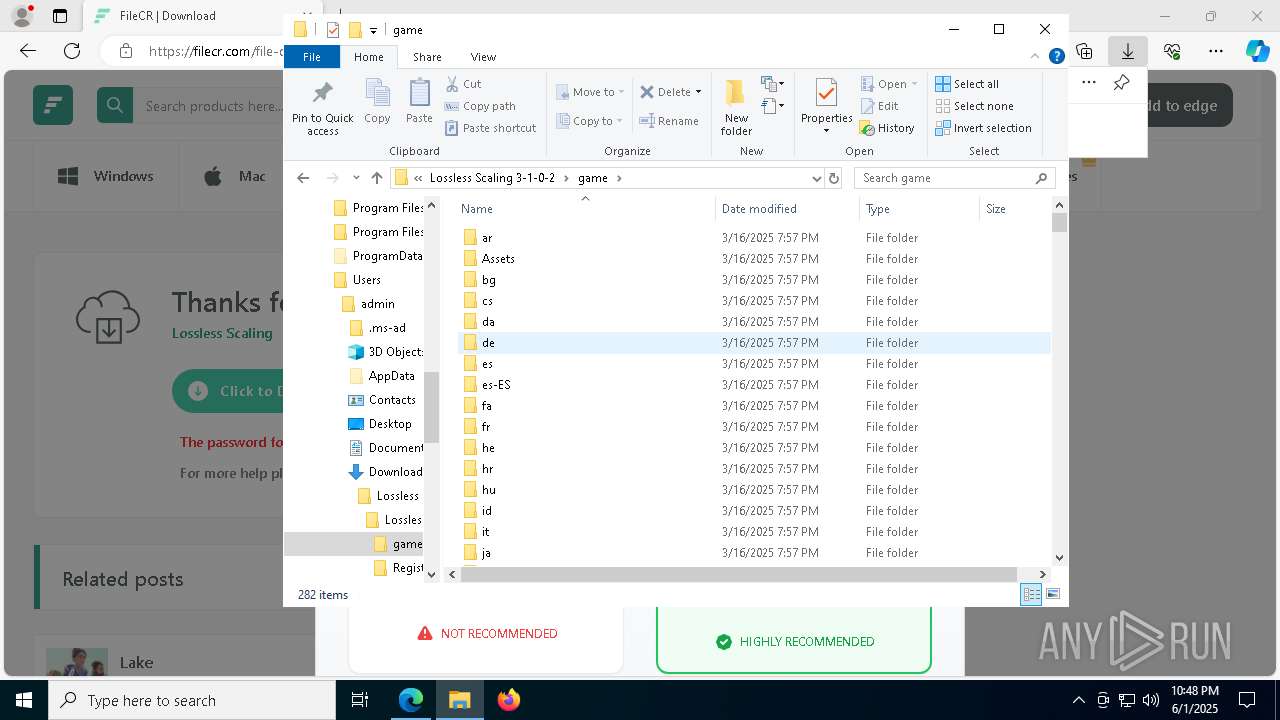1280x720 pixels.
Task: Open File Explorer help icon
Action: (1056, 57)
